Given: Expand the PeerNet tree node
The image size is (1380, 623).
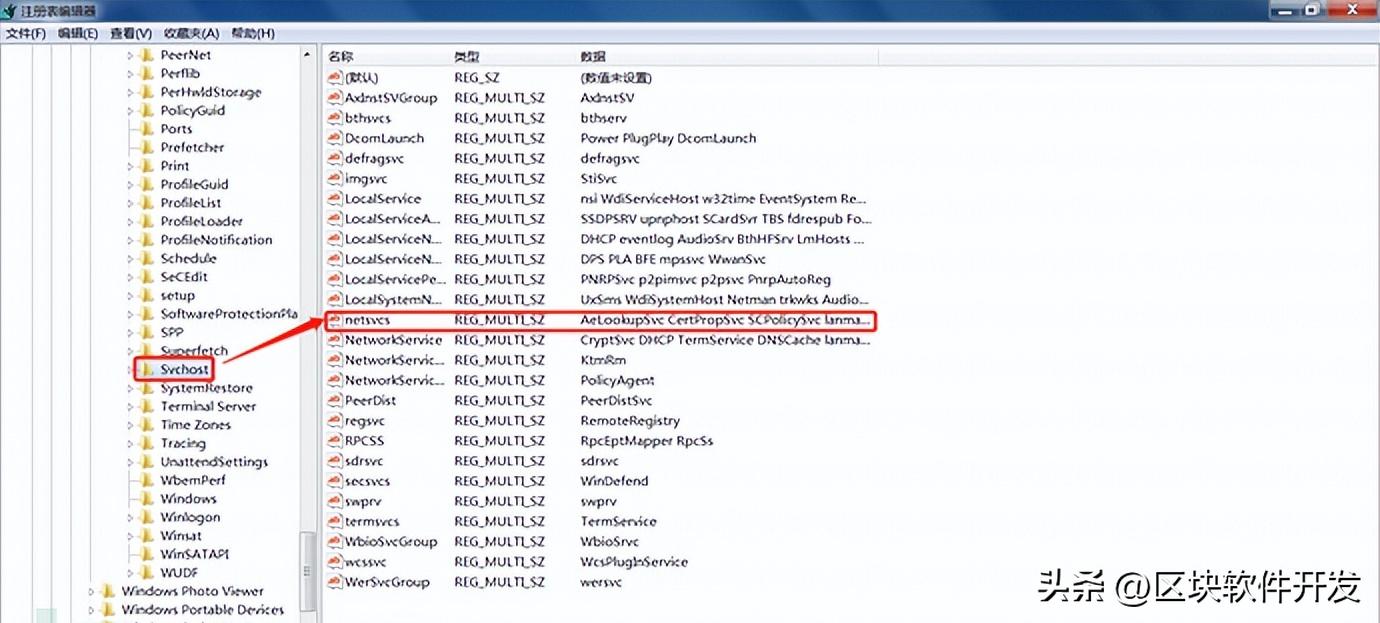Looking at the screenshot, I should (130, 55).
